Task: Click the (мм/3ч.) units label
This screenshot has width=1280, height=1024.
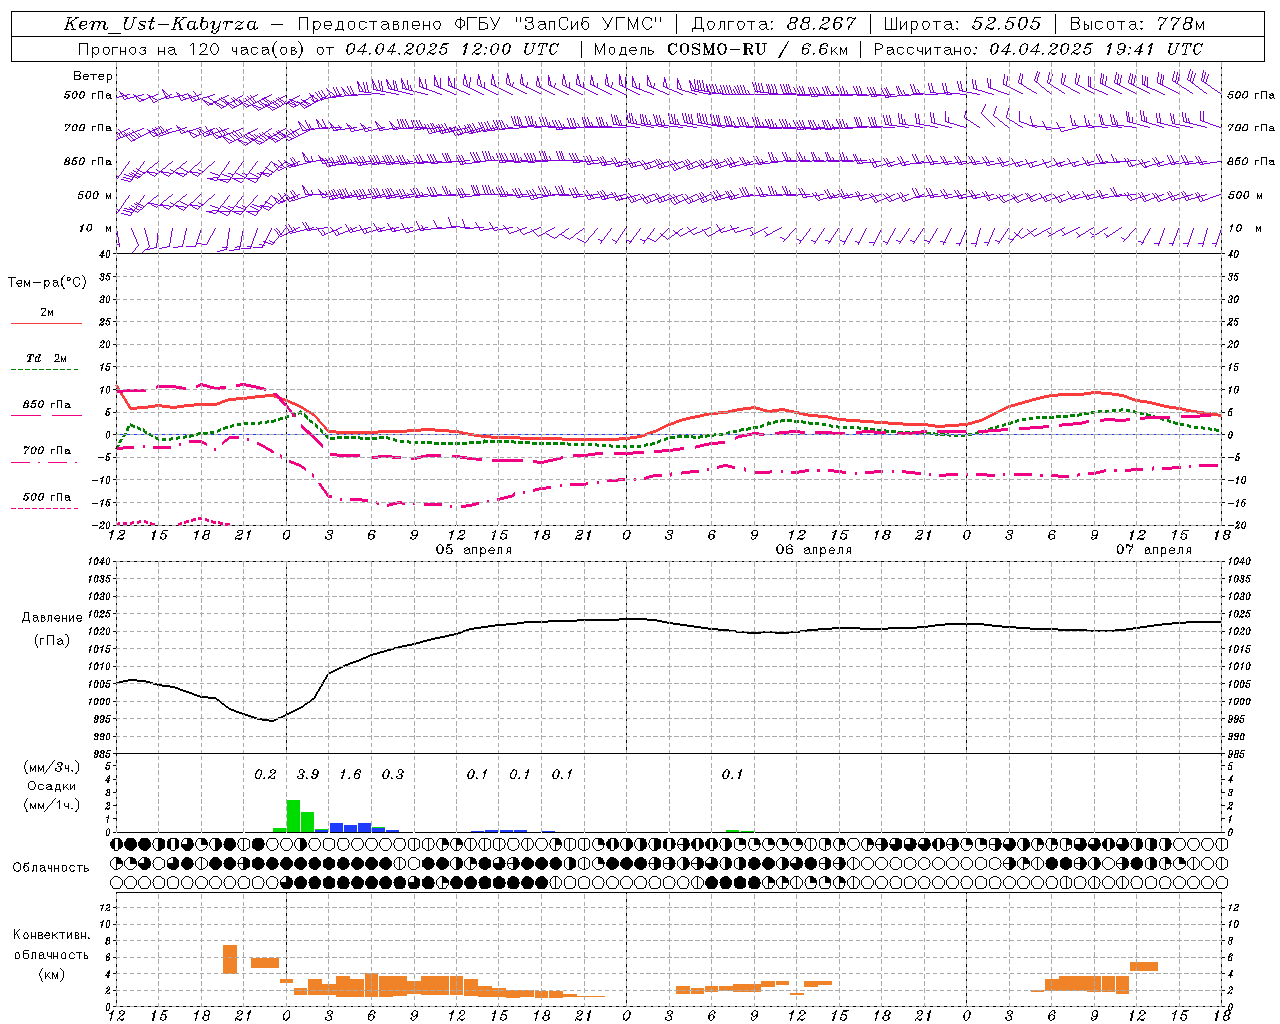Action: [x=51, y=767]
